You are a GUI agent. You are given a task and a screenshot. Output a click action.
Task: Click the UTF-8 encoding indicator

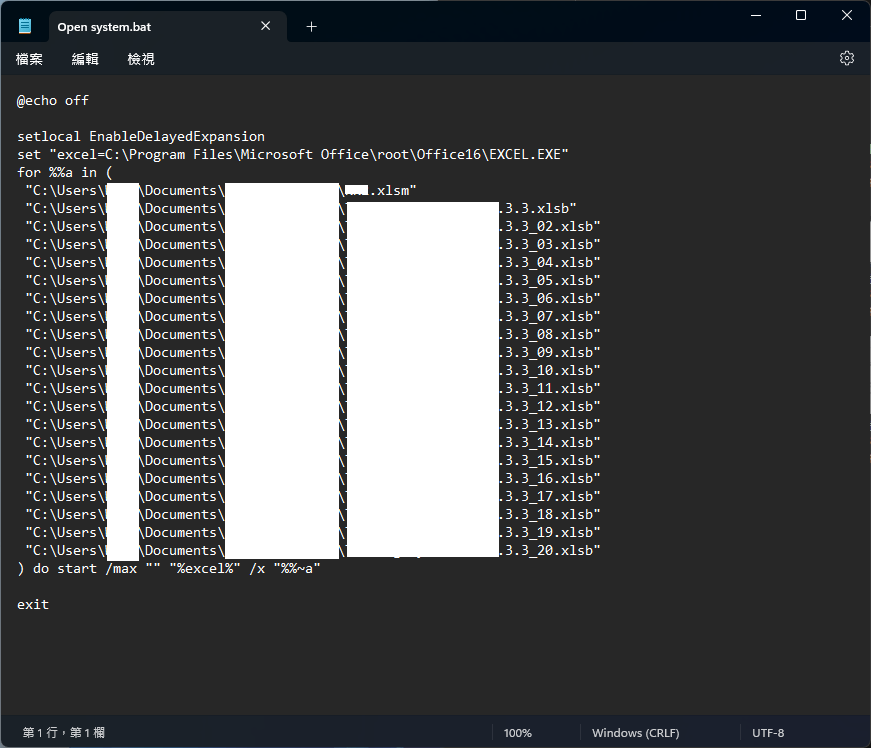click(x=768, y=733)
